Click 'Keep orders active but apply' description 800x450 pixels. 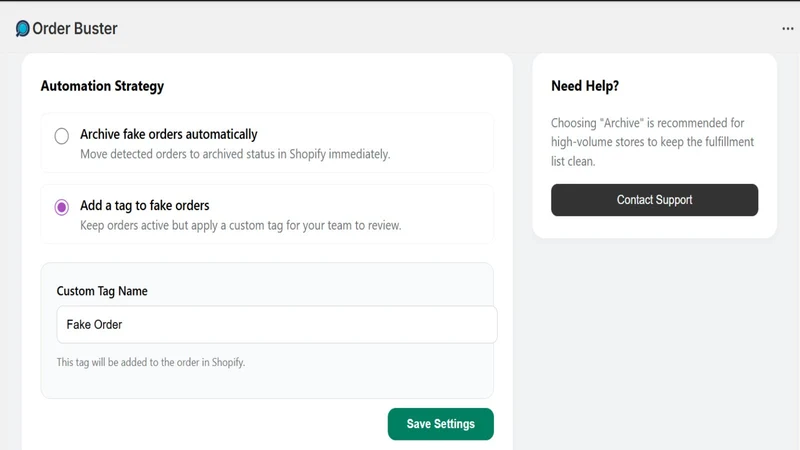[240, 226]
